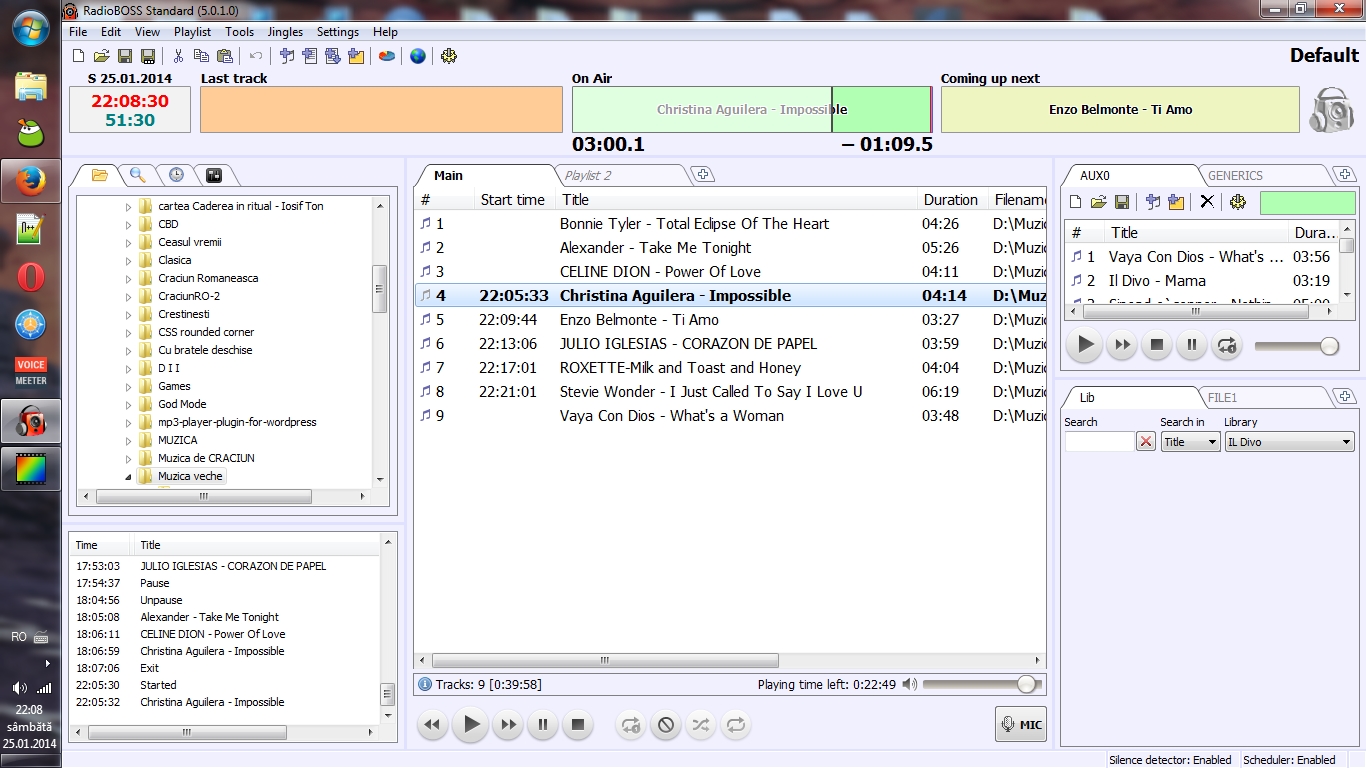Sort playlist by Duration column header

point(951,200)
